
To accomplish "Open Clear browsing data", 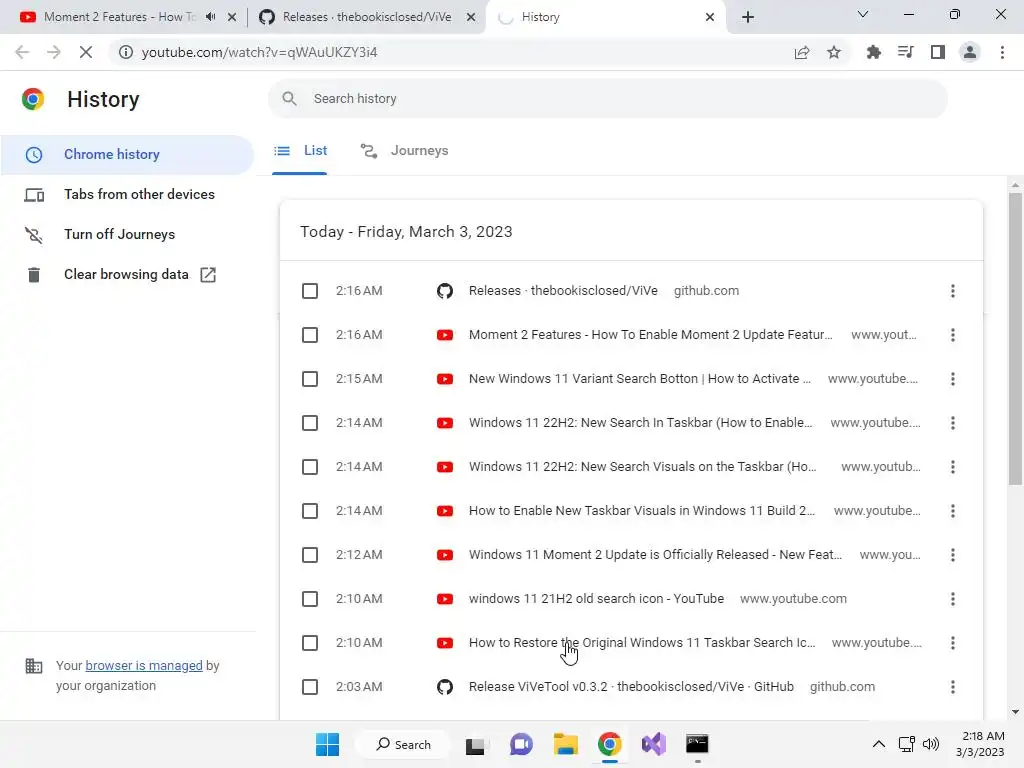I will pyautogui.click(x=127, y=274).
